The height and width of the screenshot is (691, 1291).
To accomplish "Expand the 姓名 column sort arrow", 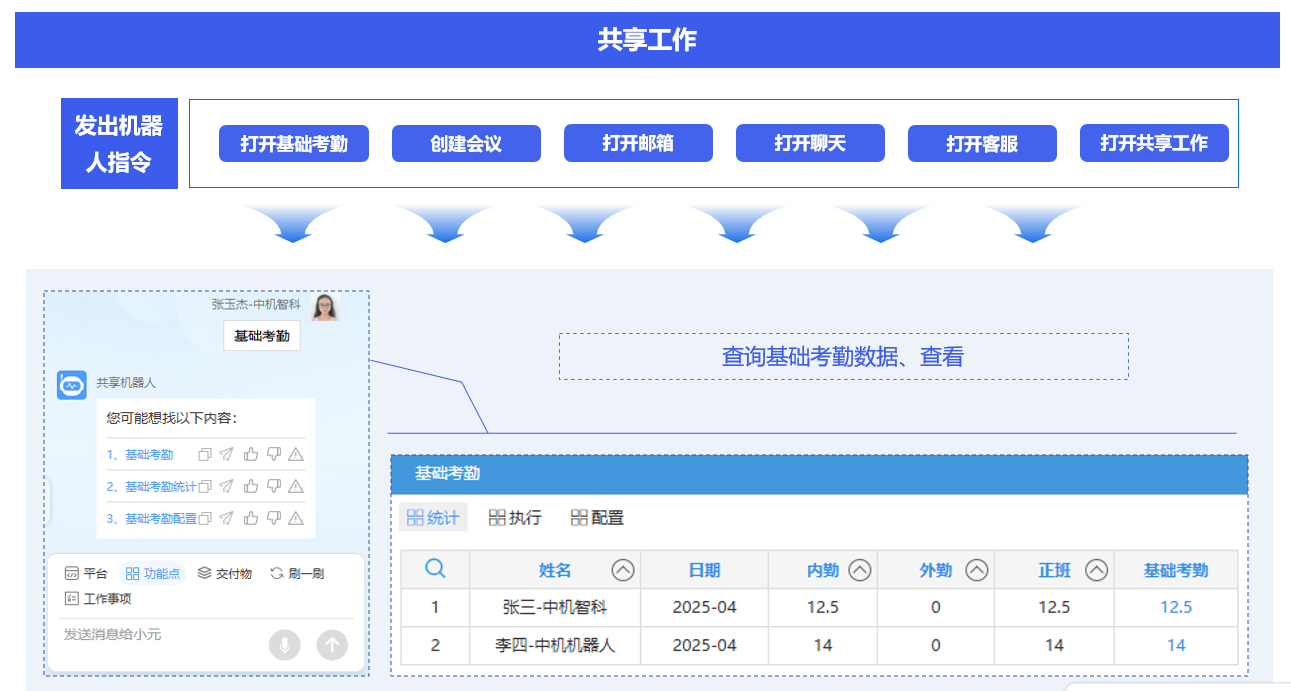I will pos(623,570).
